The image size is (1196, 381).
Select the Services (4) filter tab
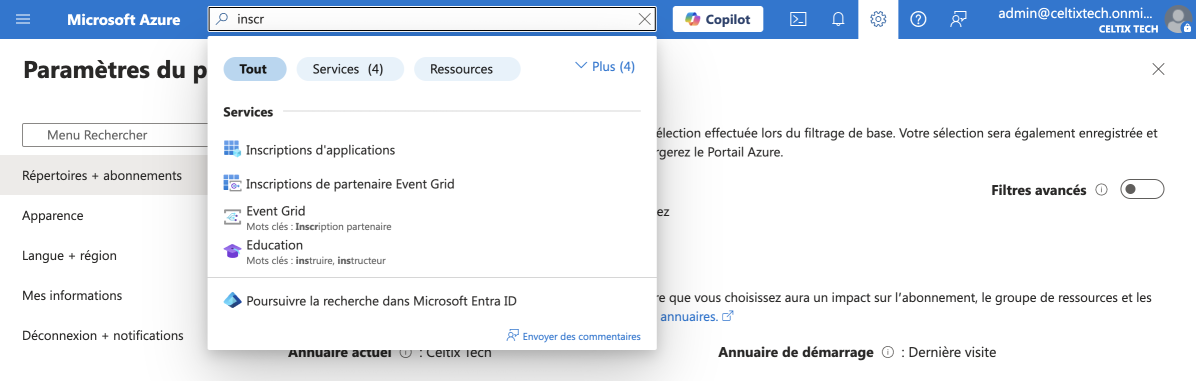(x=350, y=69)
